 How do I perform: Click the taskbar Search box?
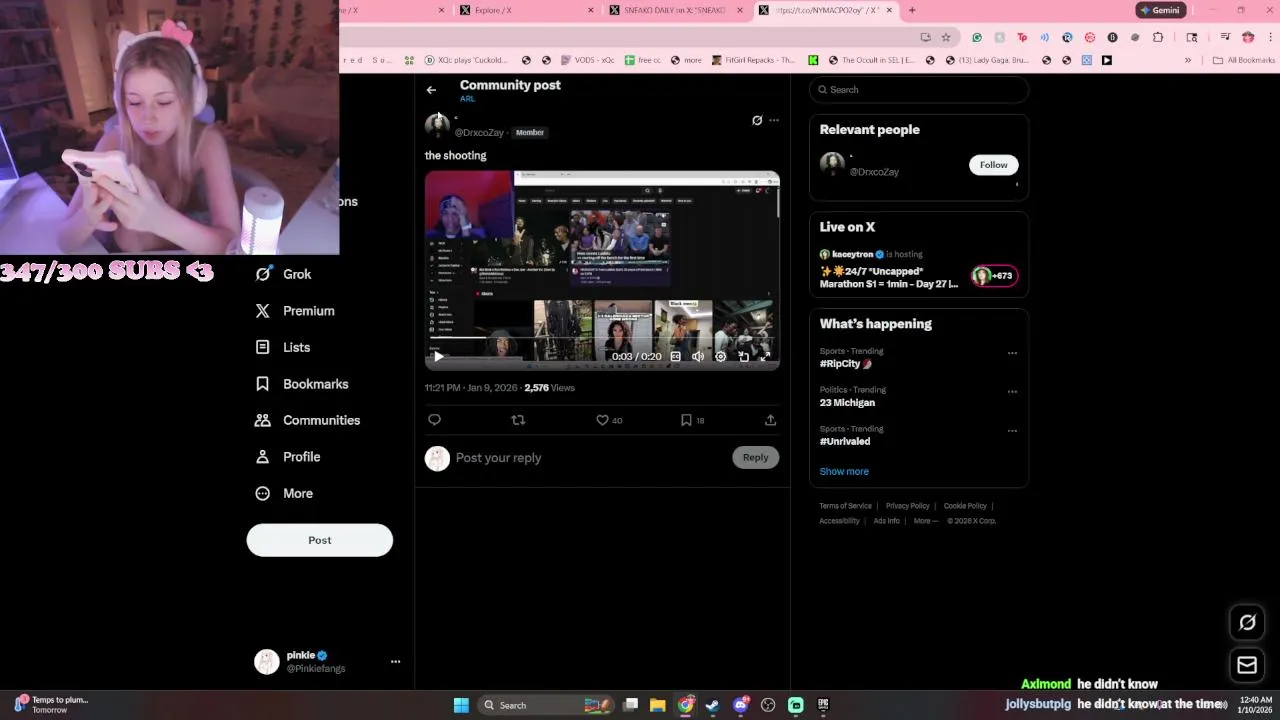click(x=544, y=705)
